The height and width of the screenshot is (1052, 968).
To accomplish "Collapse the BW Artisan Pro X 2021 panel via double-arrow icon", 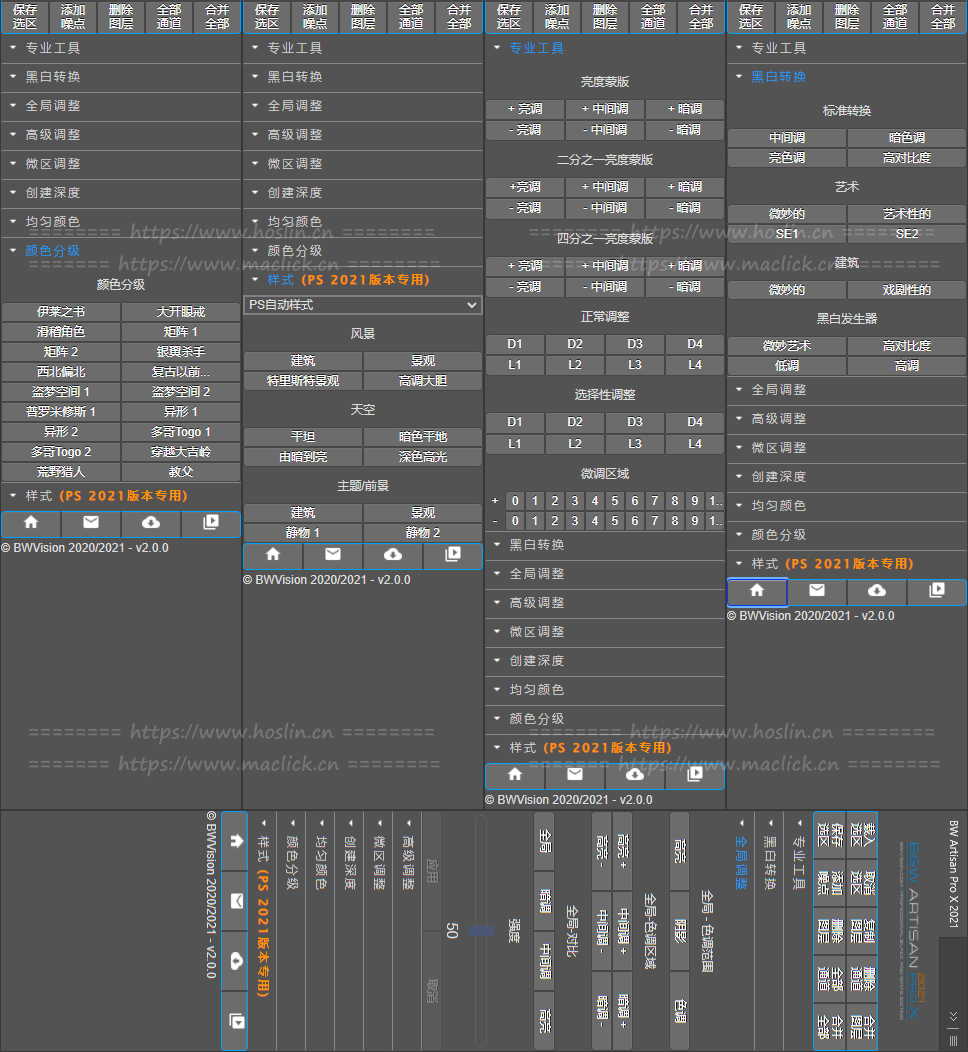I will click(953, 1017).
